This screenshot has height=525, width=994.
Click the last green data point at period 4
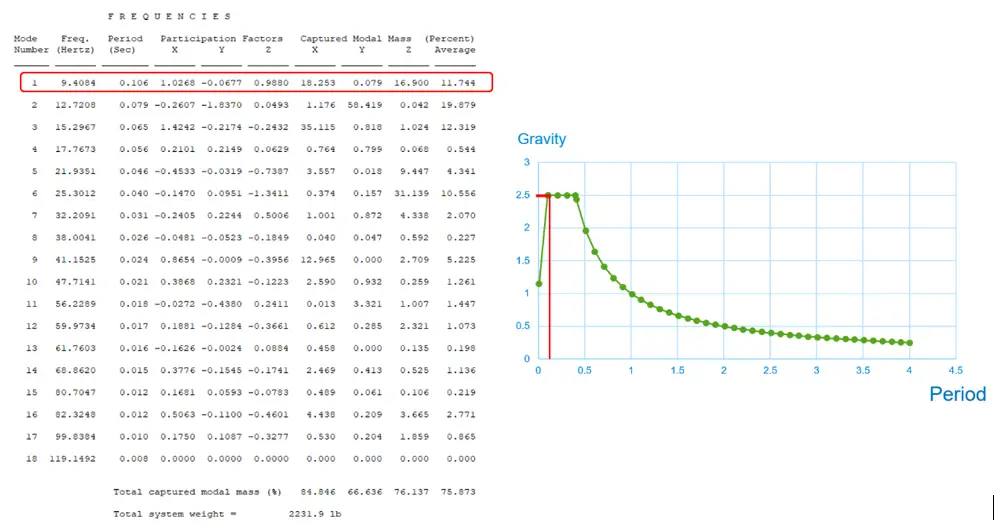coord(910,343)
